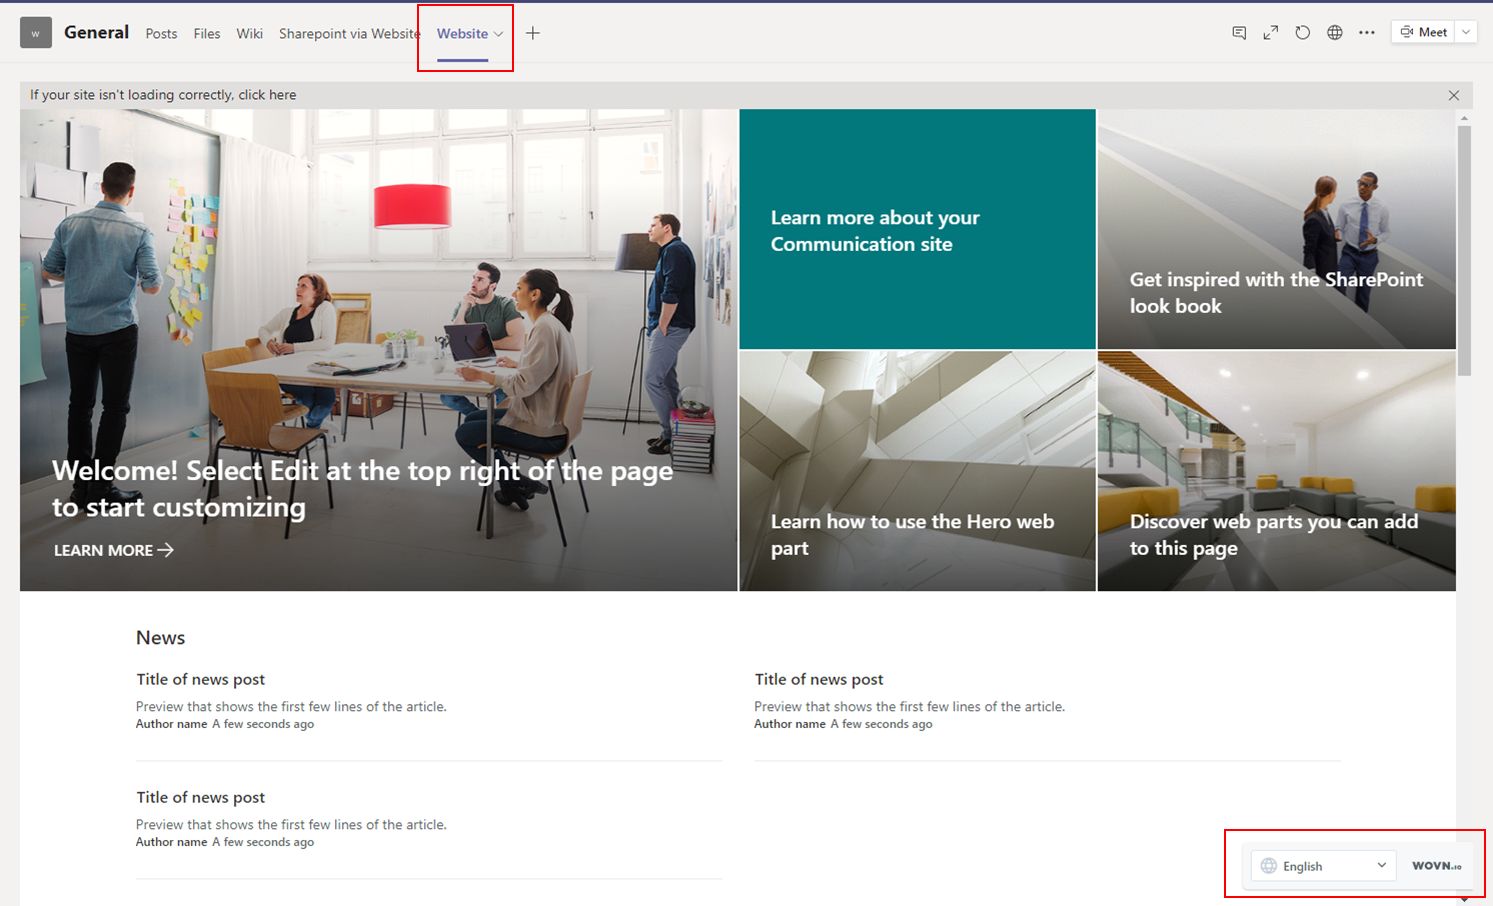
Task: Start a meeting with Meet button
Action: [x=1423, y=32]
